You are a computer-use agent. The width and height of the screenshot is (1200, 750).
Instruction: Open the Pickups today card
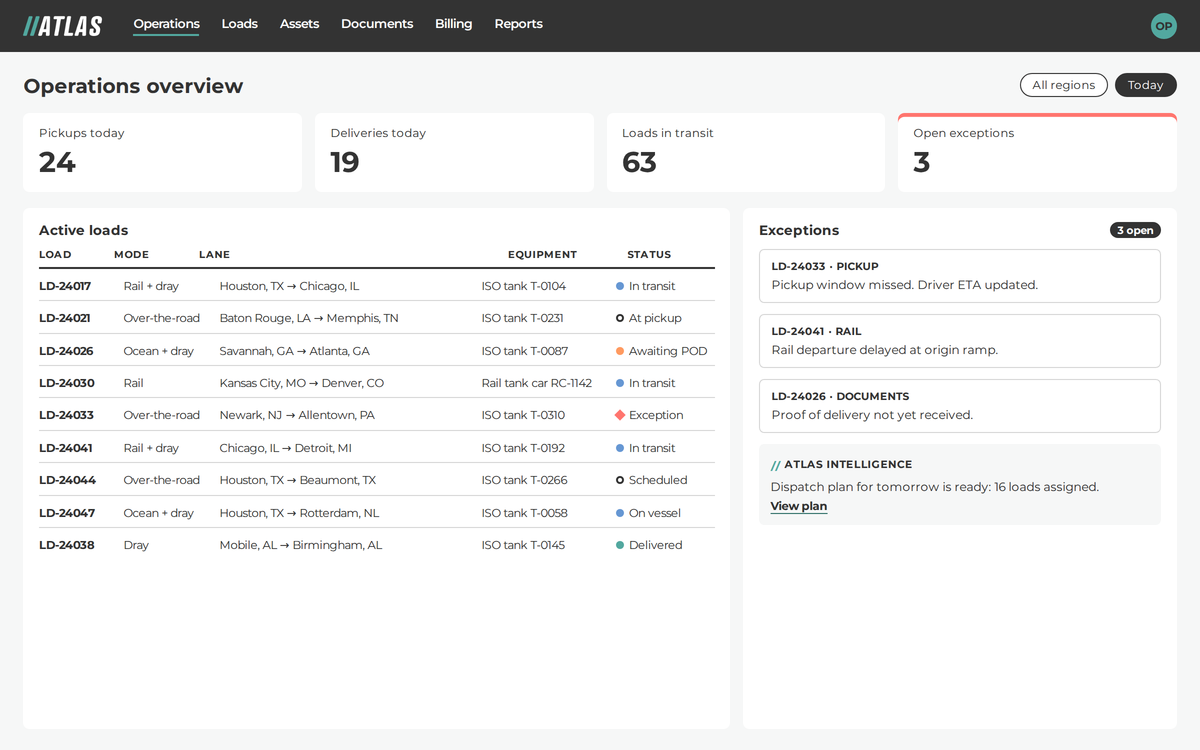tap(162, 152)
